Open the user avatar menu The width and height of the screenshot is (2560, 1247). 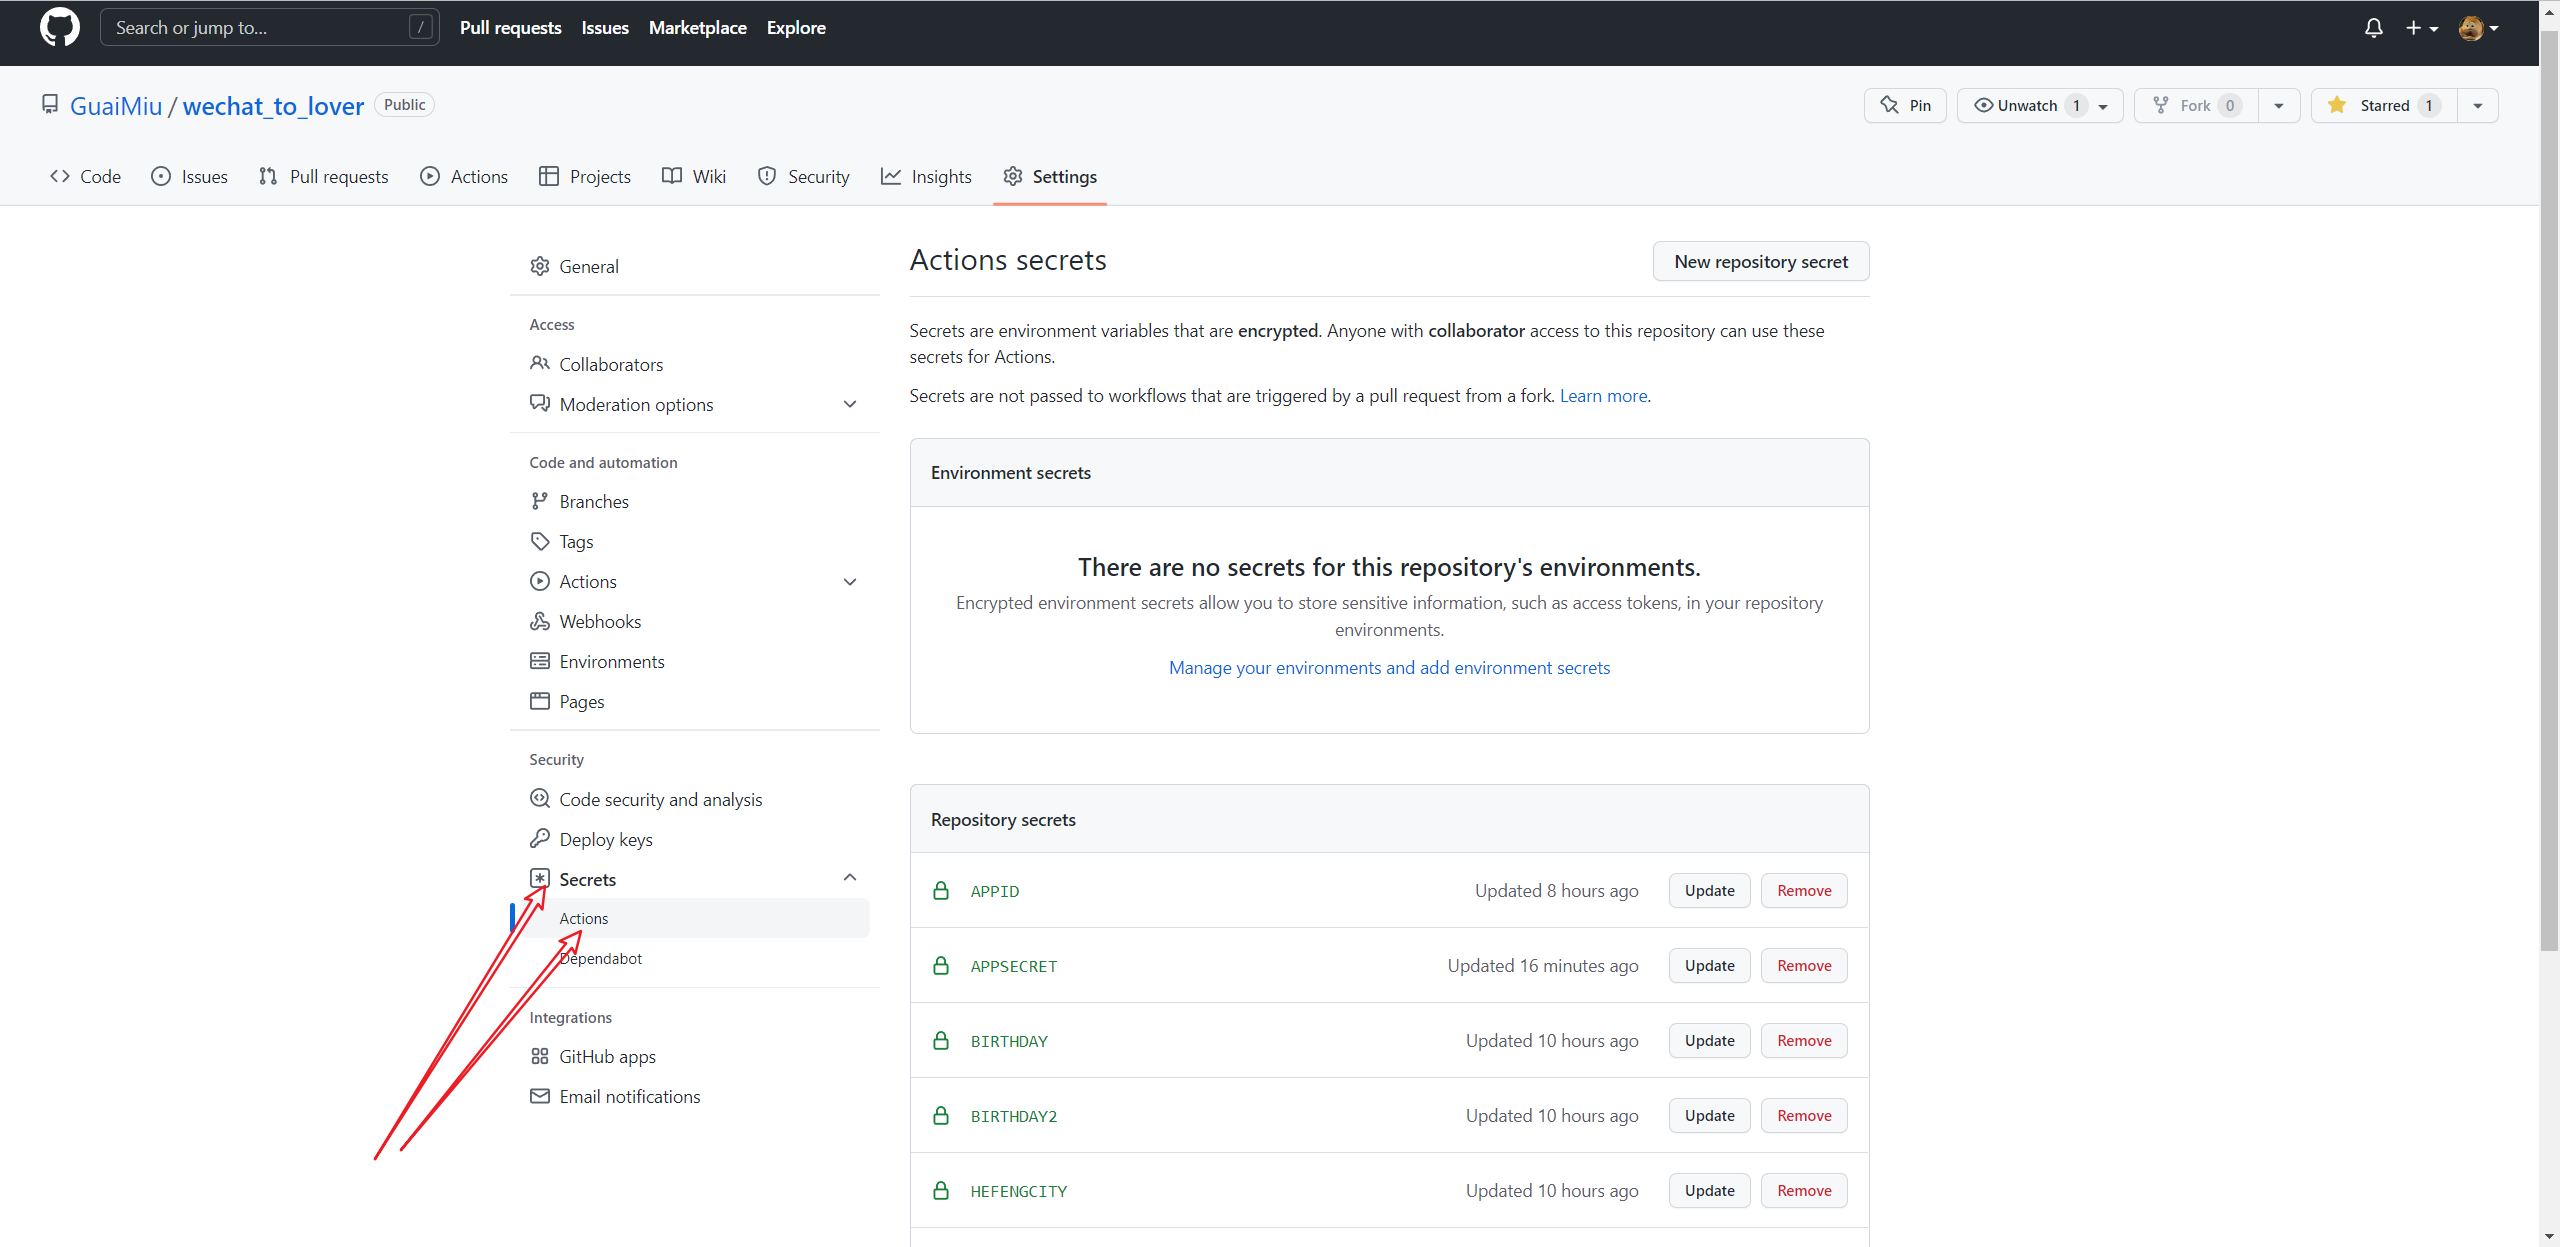point(2478,28)
